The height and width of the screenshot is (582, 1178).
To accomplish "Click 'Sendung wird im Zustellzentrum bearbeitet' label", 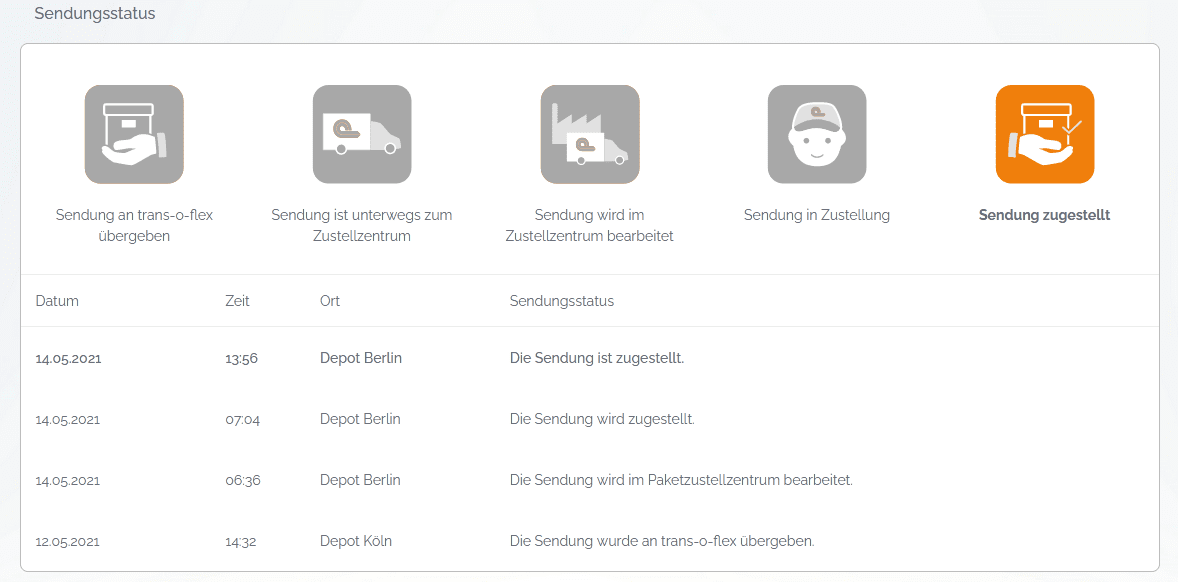I will point(589,226).
